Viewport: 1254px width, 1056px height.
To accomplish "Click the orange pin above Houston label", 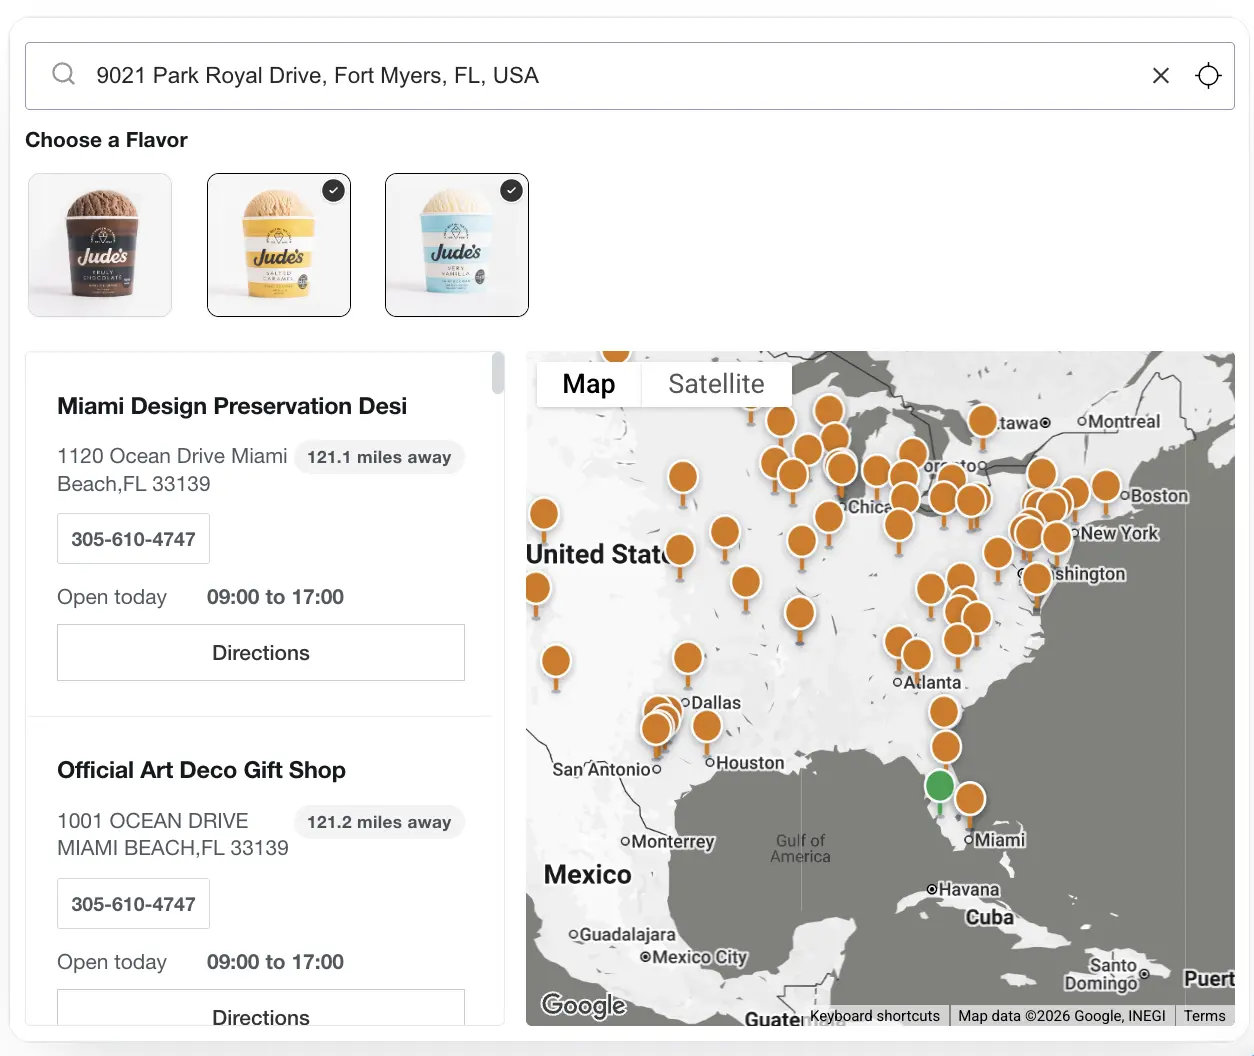I will [707, 726].
